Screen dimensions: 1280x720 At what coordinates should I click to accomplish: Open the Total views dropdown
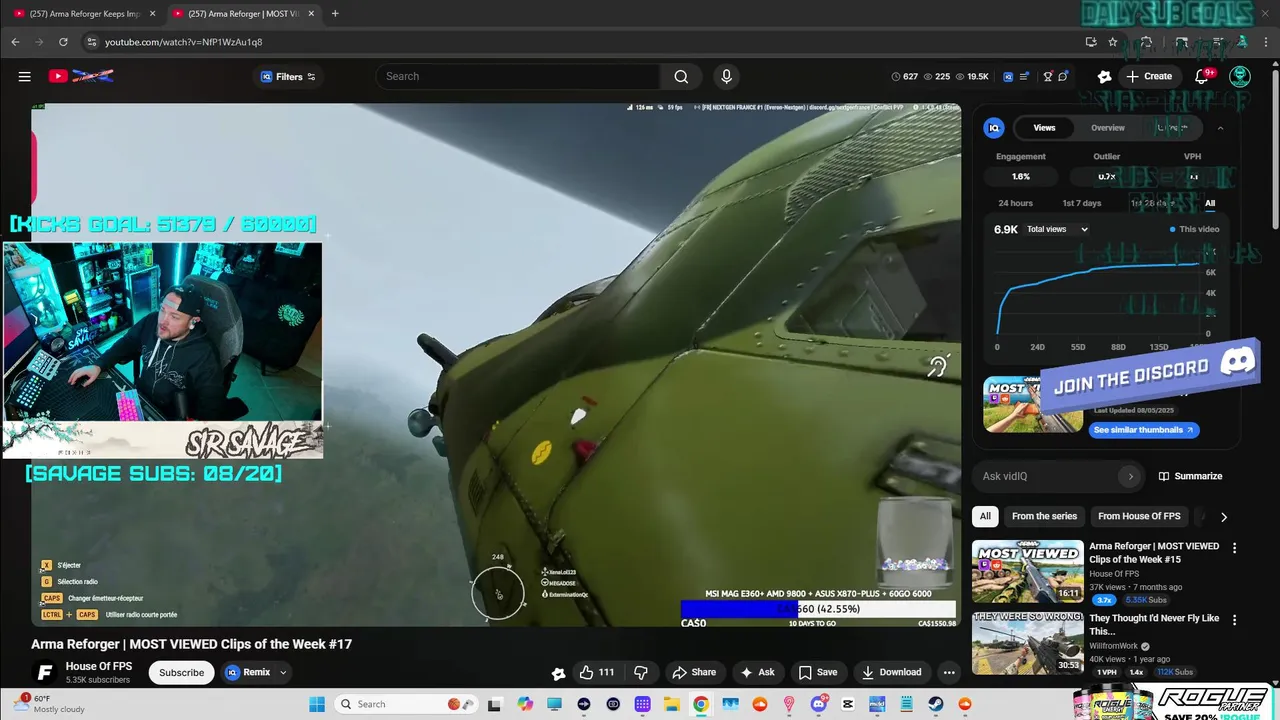pos(1057,229)
